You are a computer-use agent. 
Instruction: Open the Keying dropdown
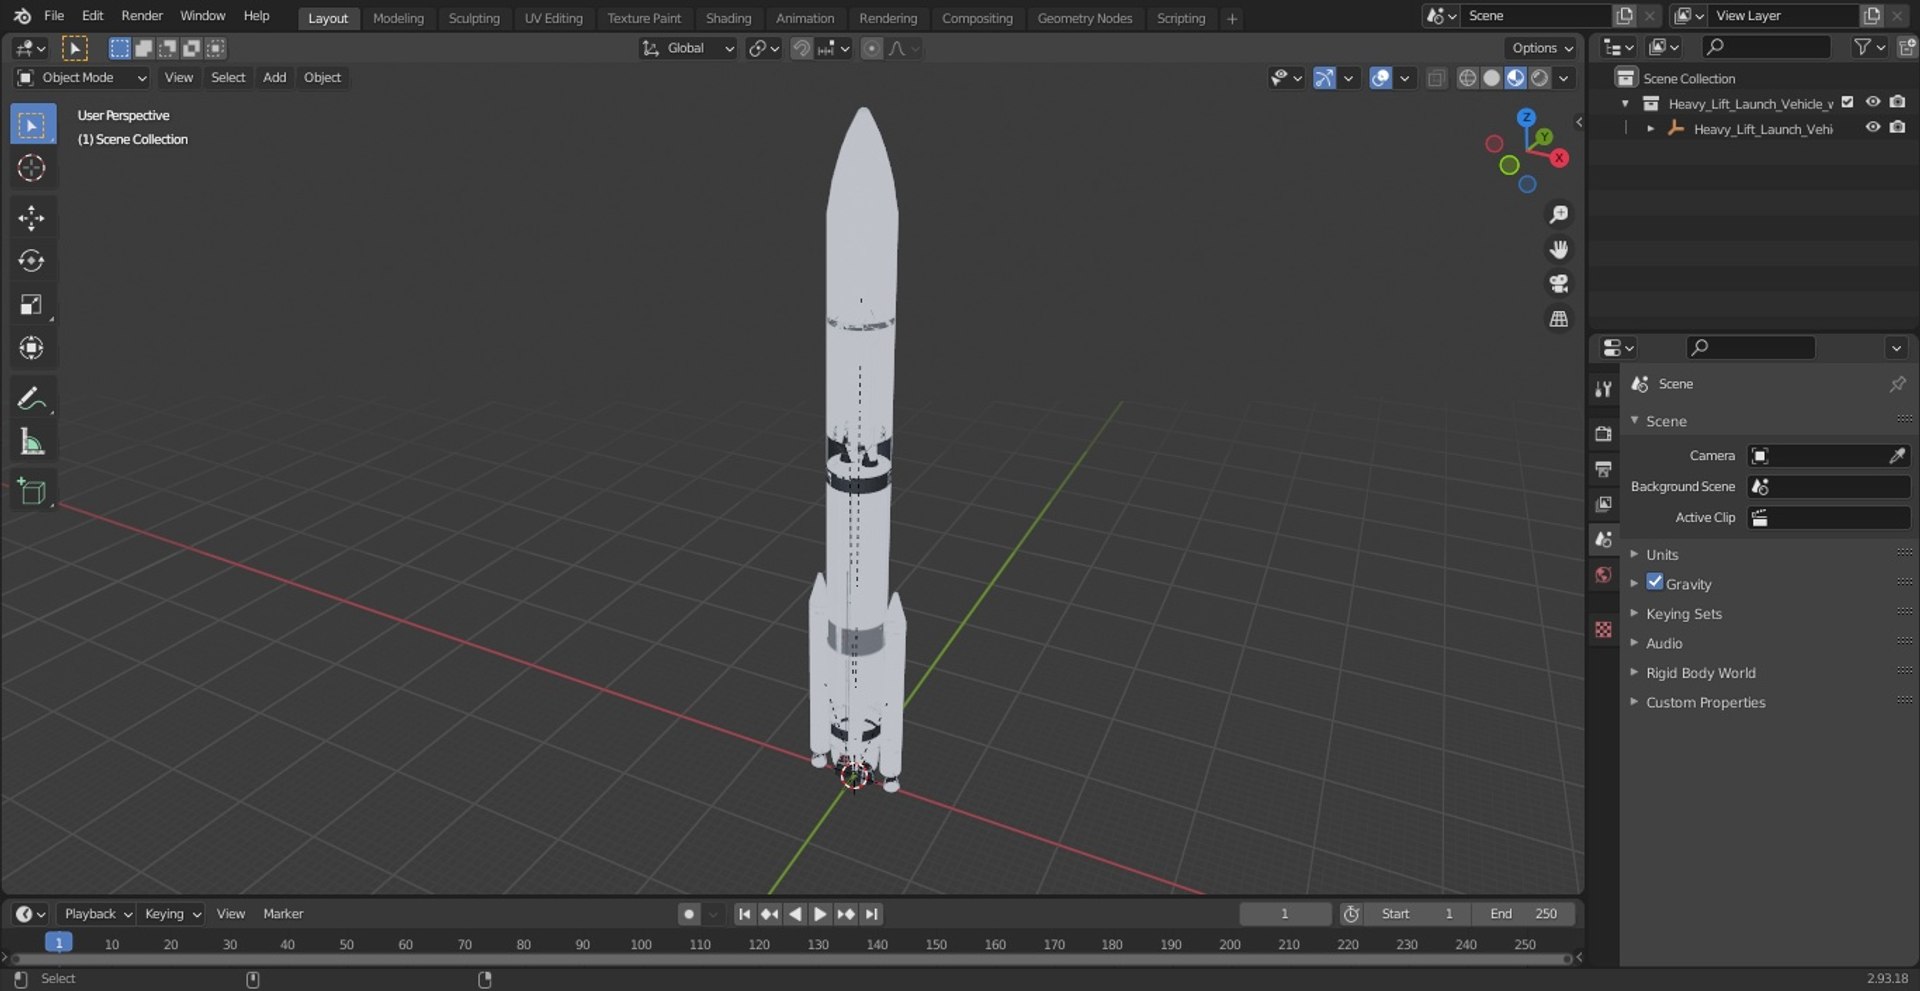pyautogui.click(x=172, y=914)
